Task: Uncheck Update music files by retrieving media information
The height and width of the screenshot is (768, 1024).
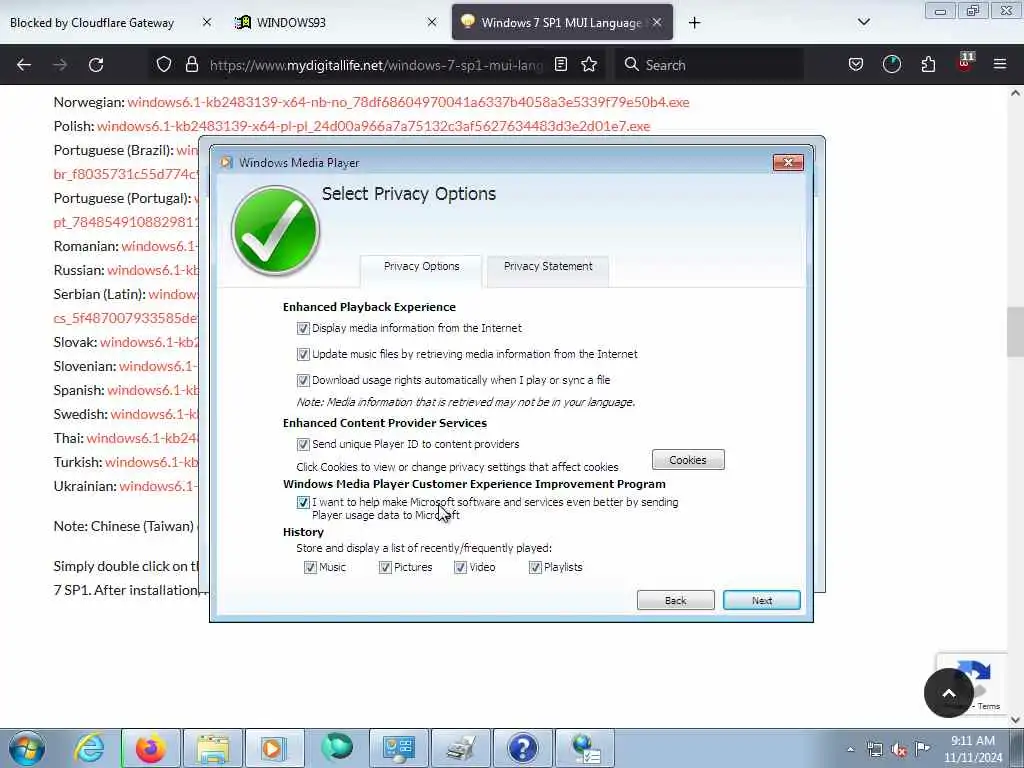Action: pyautogui.click(x=303, y=355)
